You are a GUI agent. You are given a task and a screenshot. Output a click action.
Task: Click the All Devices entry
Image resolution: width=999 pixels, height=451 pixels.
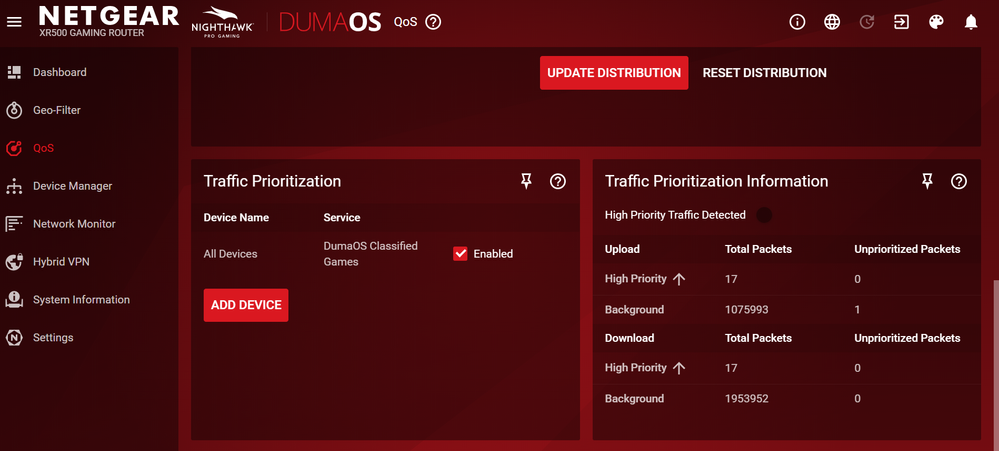coord(231,254)
